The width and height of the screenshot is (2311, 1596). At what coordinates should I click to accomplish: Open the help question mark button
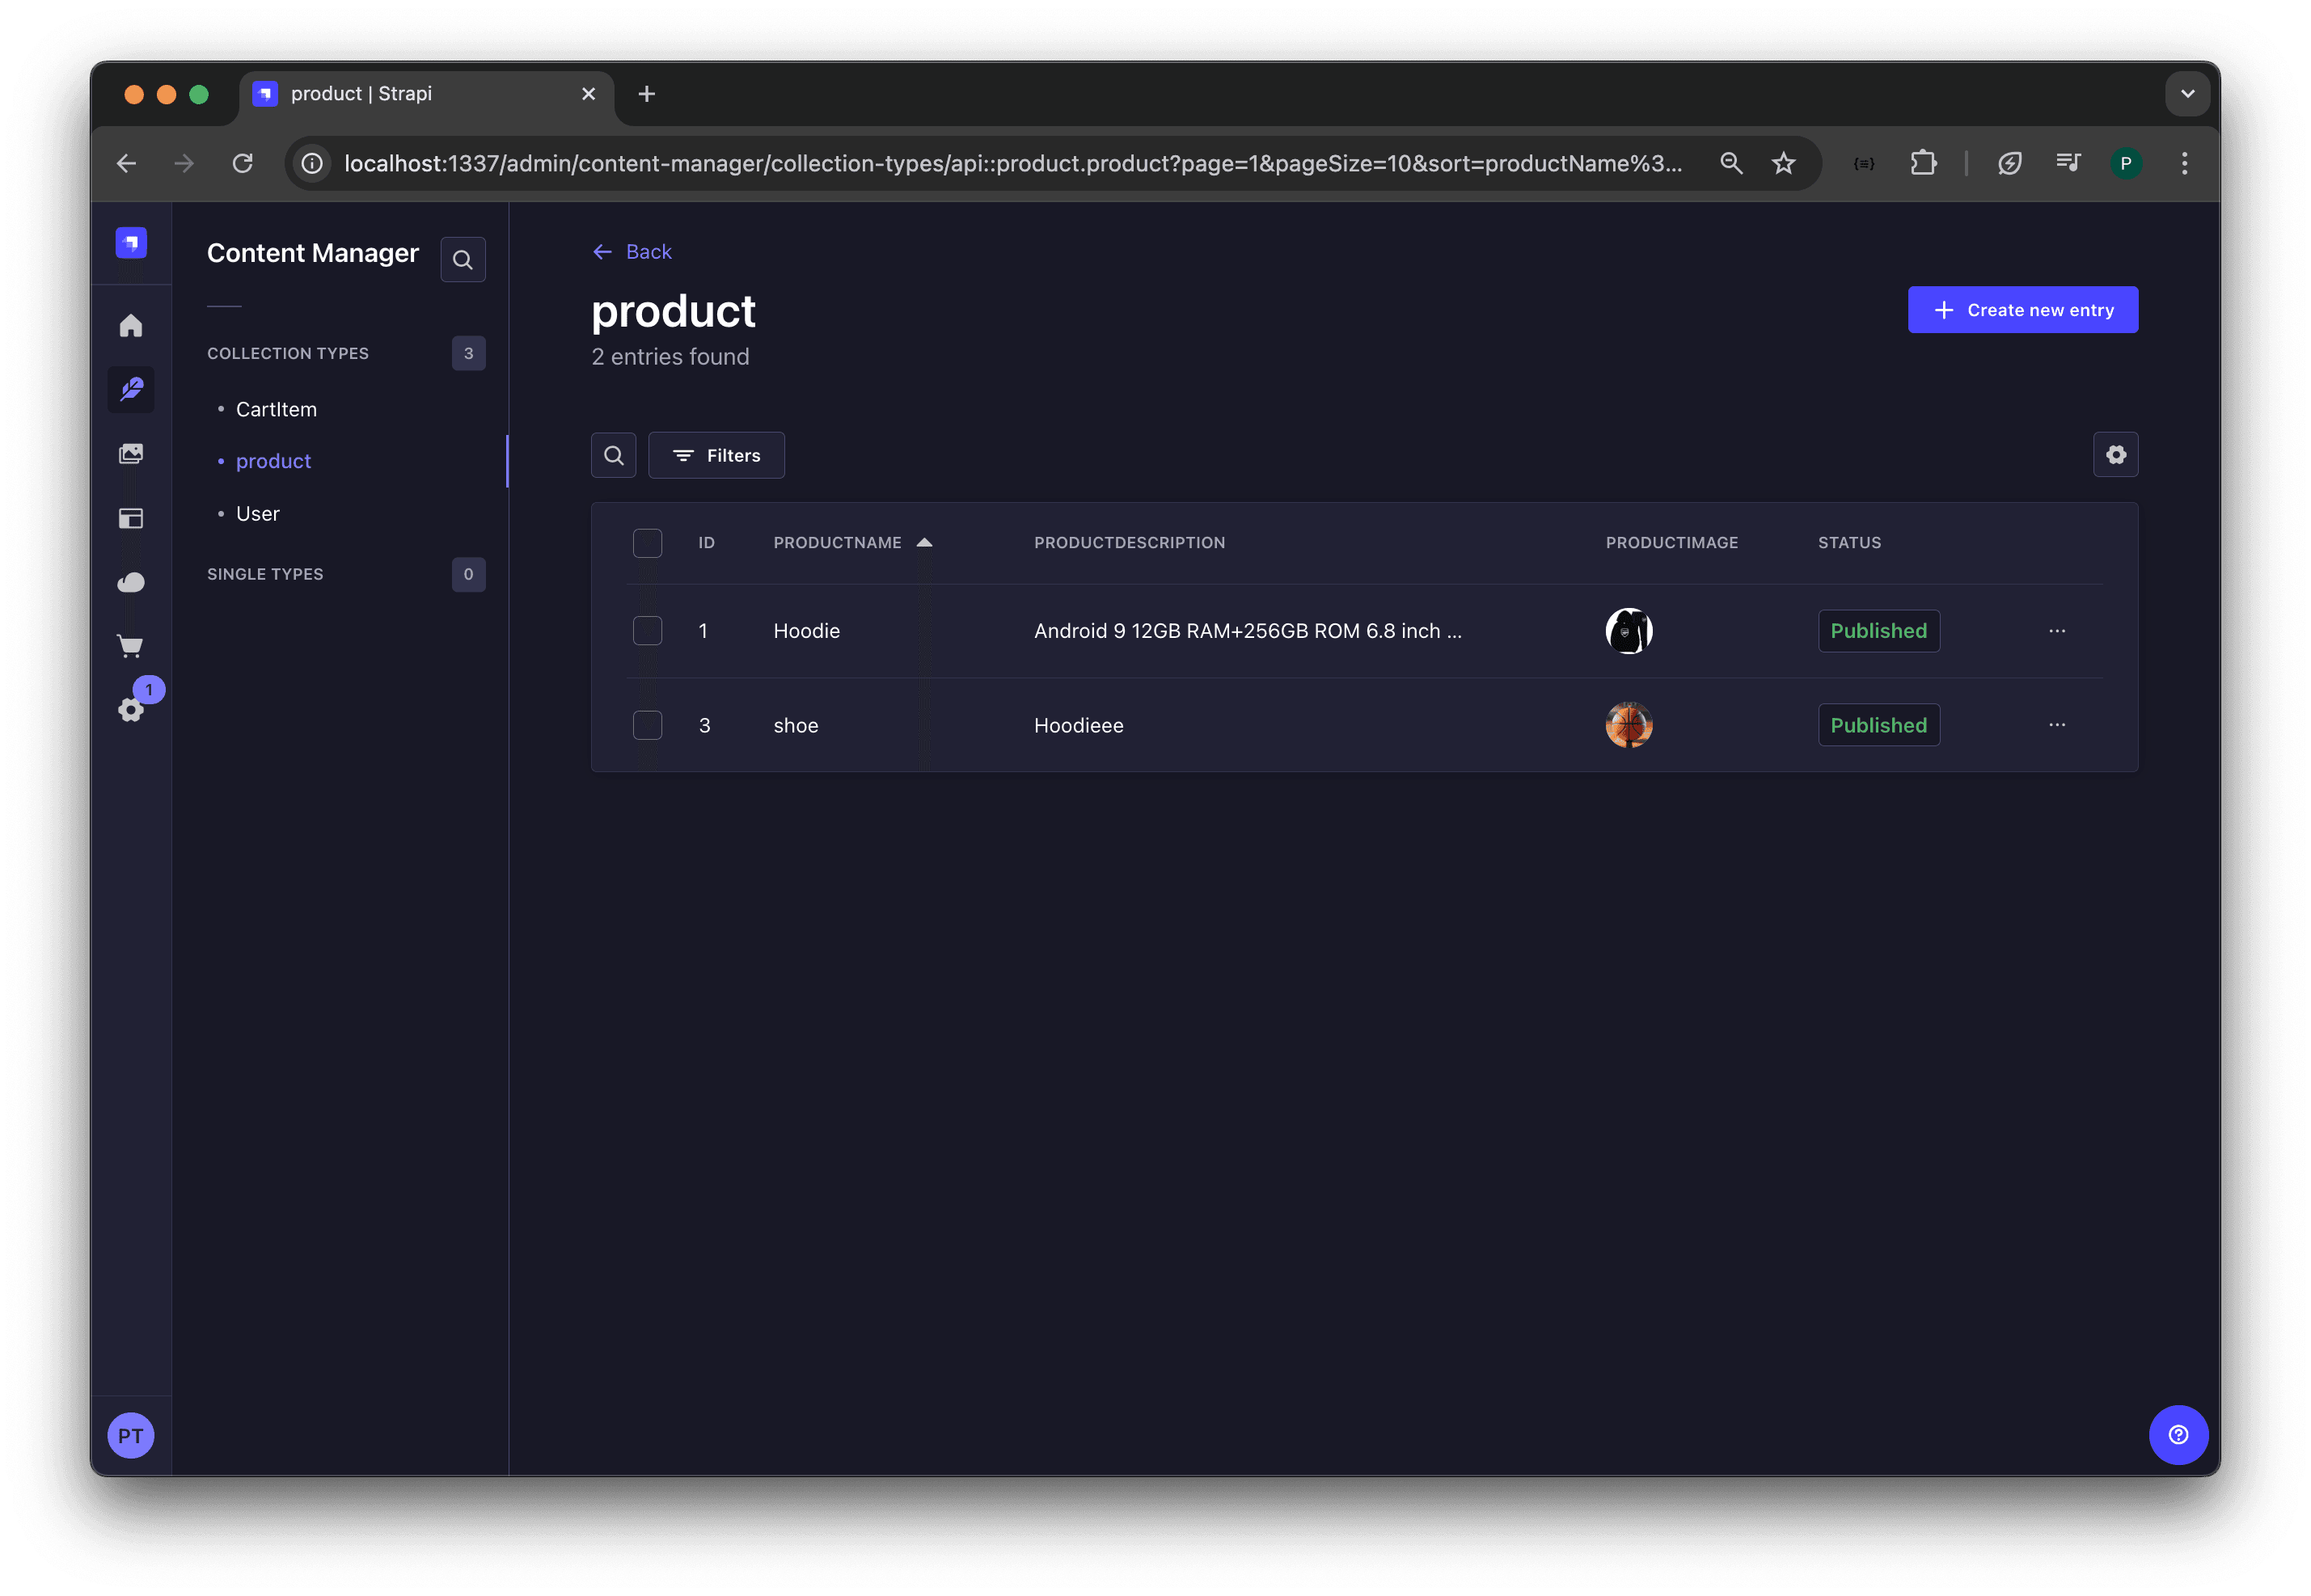[2178, 1434]
